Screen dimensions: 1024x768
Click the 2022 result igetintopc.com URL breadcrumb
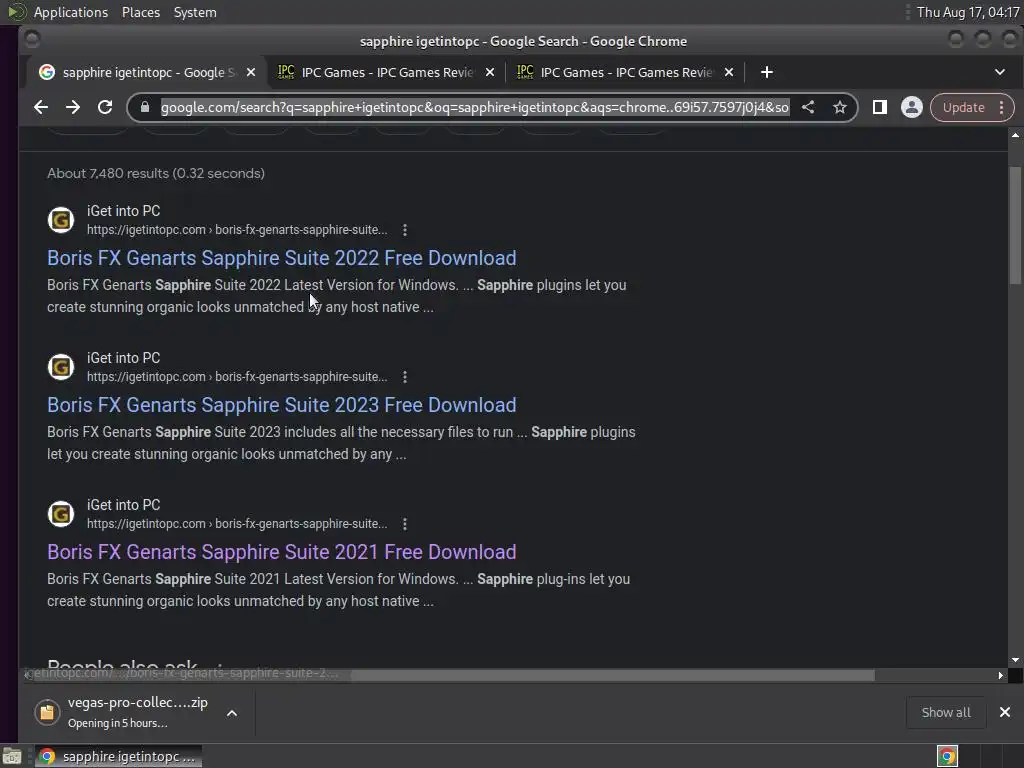pyautogui.click(x=237, y=230)
